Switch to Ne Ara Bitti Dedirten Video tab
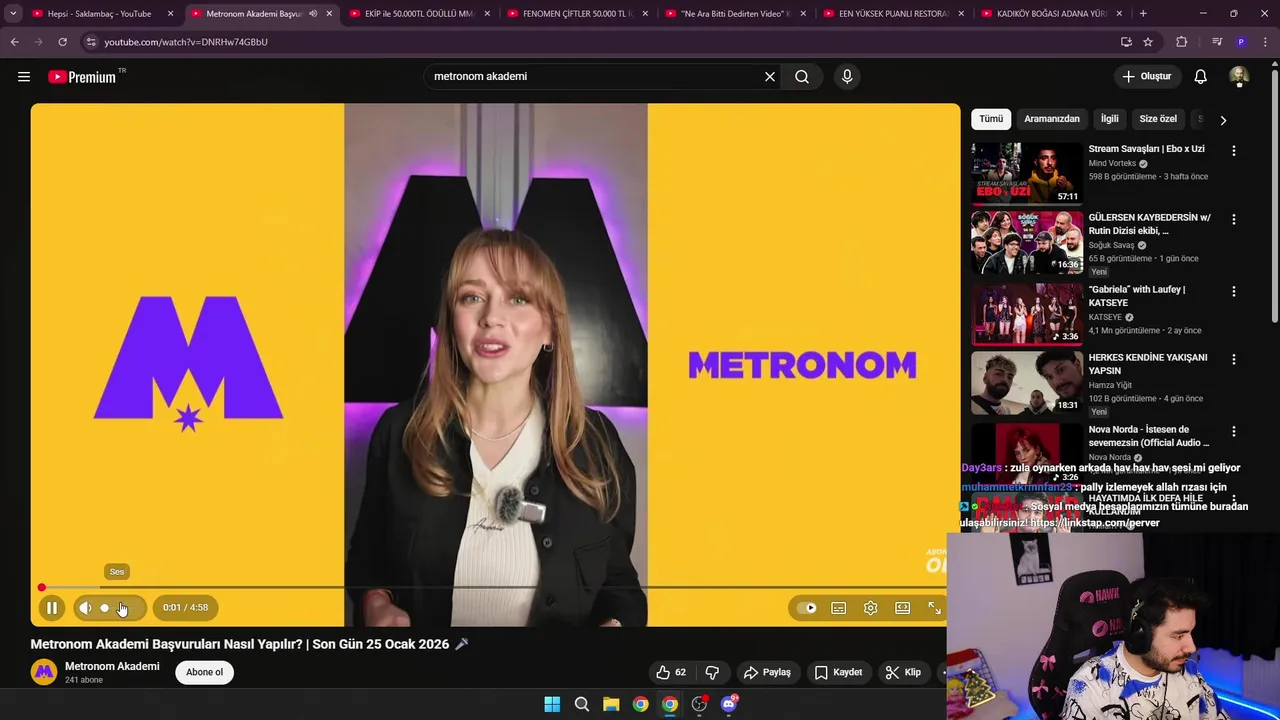Screen dimensions: 1280x720 click(737, 14)
